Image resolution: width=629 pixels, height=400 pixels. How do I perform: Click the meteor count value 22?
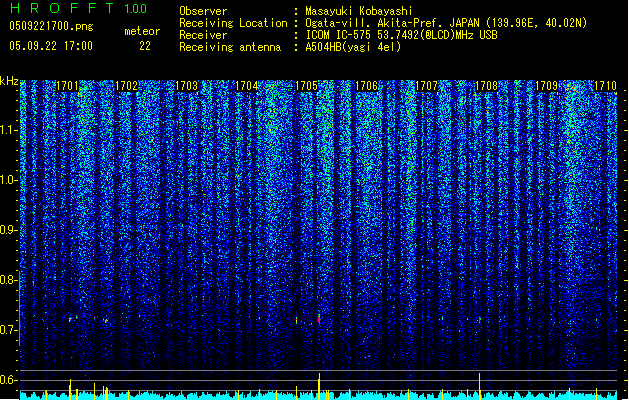pyautogui.click(x=145, y=46)
